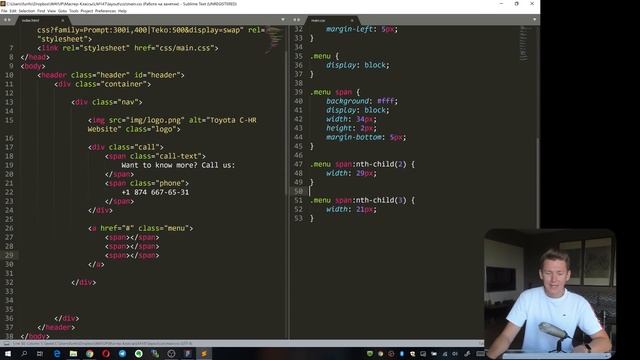
Task: Click the volume tray icon
Action: pos(455,354)
